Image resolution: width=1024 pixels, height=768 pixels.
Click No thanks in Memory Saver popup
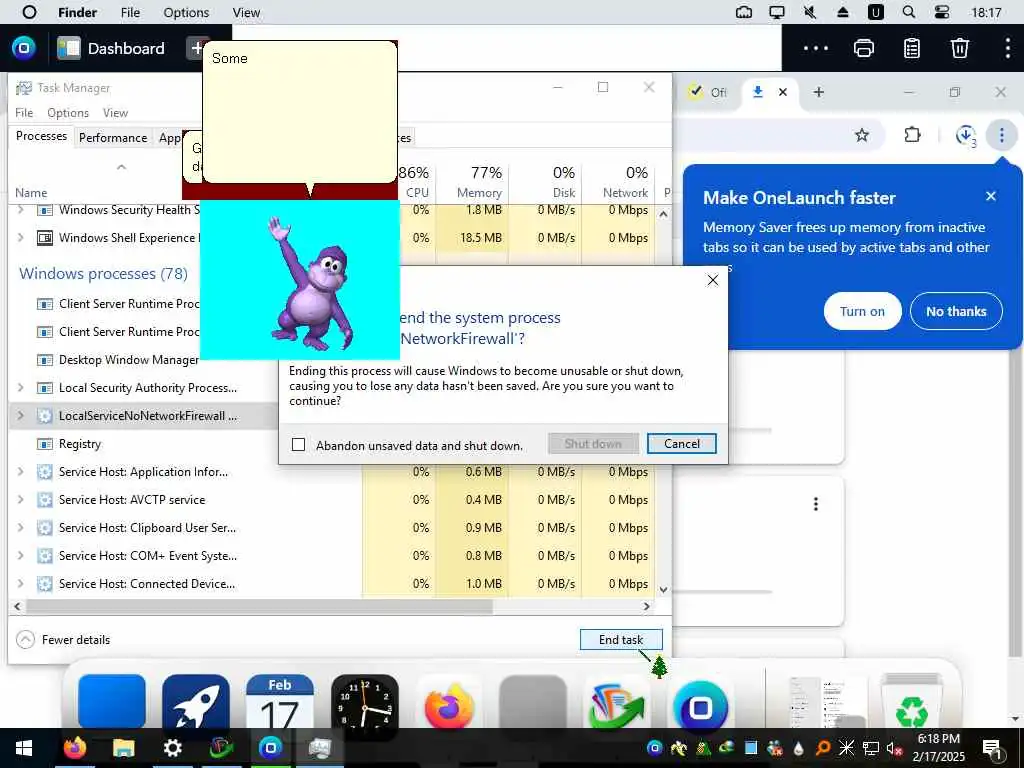tap(955, 312)
